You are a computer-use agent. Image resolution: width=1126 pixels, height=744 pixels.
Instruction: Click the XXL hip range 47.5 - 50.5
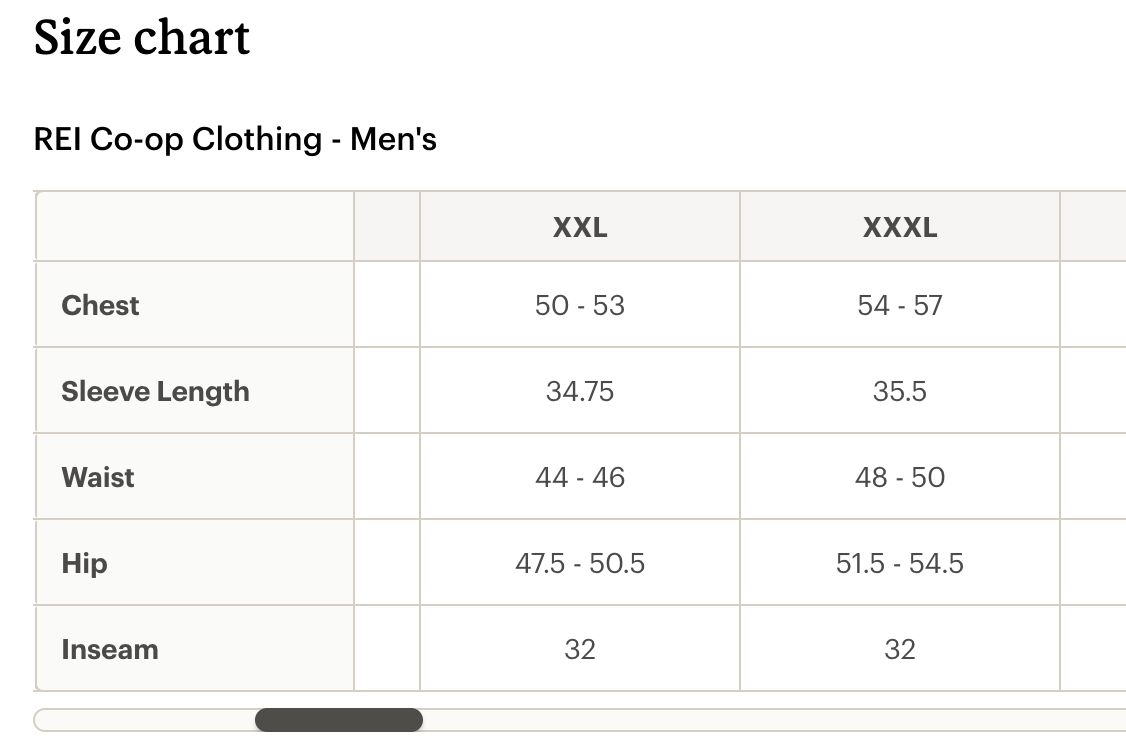580,563
